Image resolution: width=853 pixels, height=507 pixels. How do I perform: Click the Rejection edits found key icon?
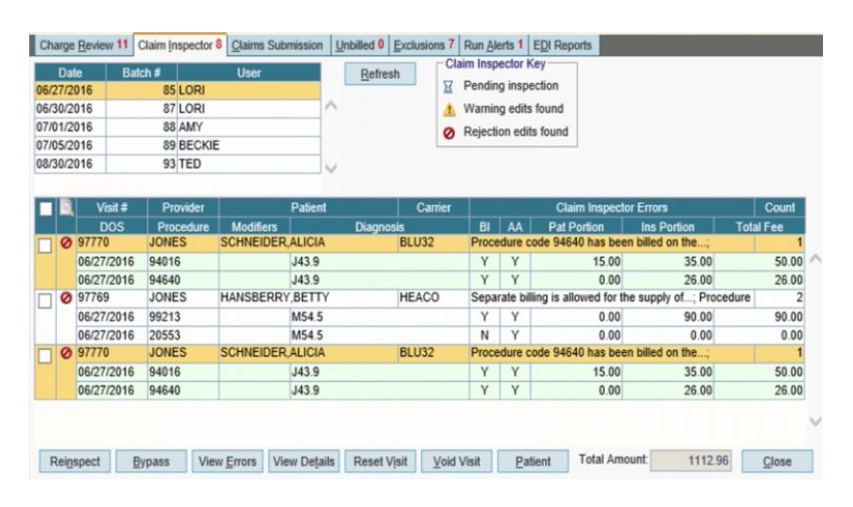pos(449,133)
